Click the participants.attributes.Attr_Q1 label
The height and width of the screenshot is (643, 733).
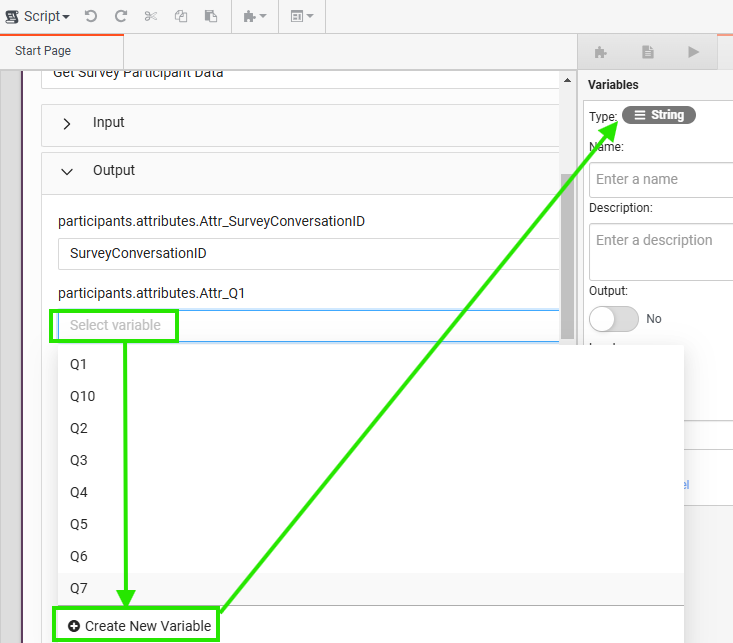(151, 293)
